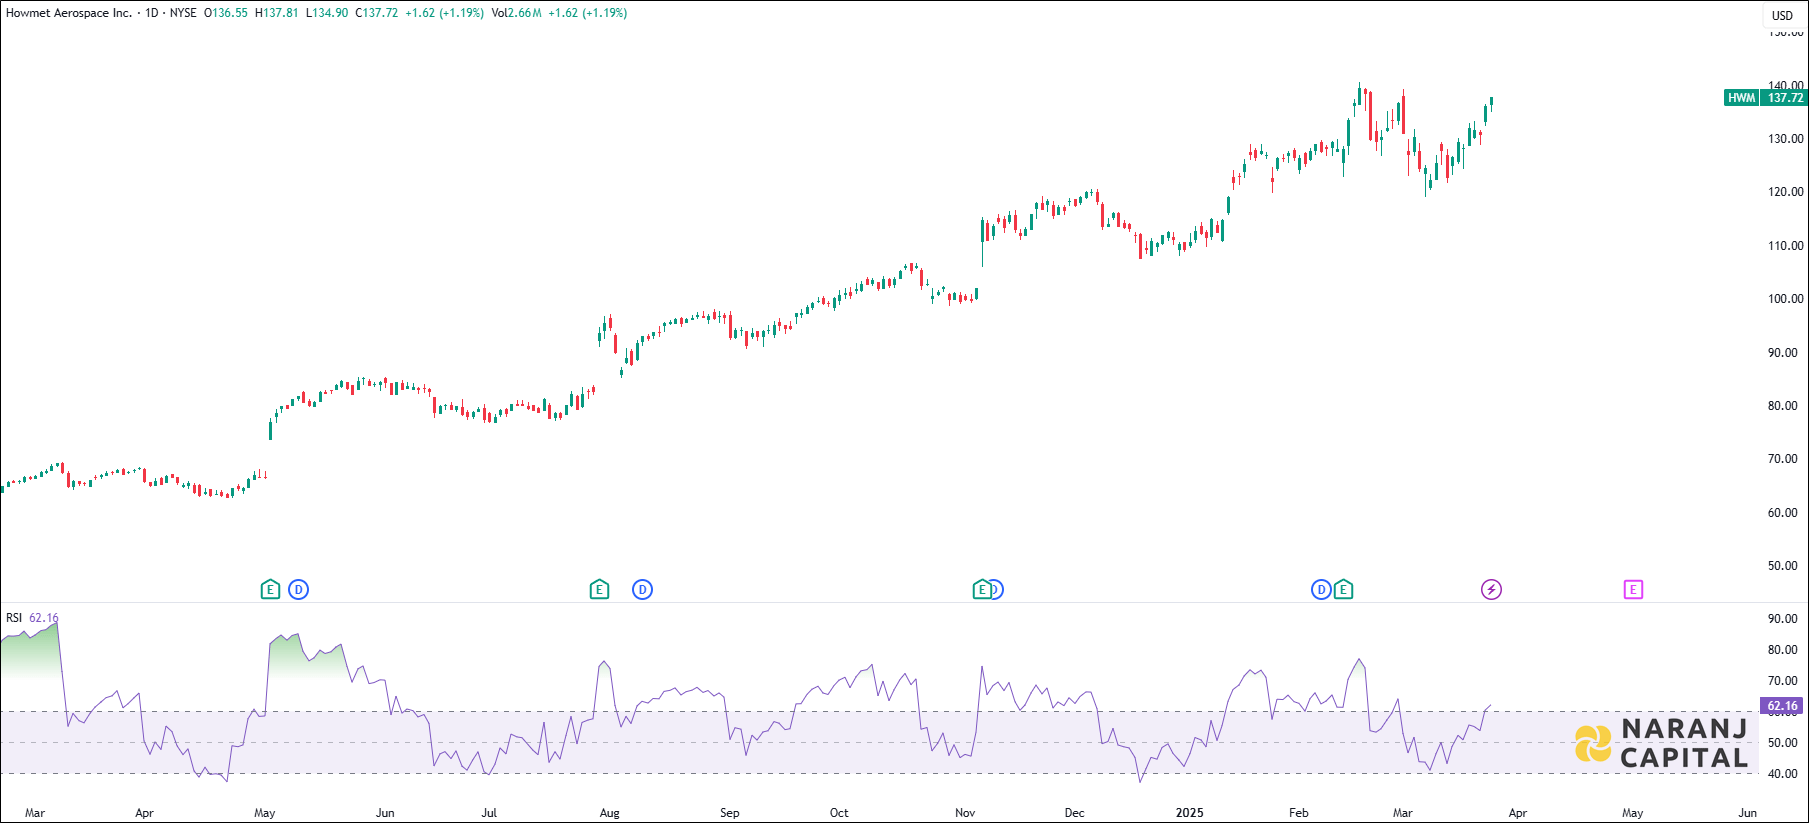
Task: Click the Oct label on the time axis
Action: pos(839,813)
